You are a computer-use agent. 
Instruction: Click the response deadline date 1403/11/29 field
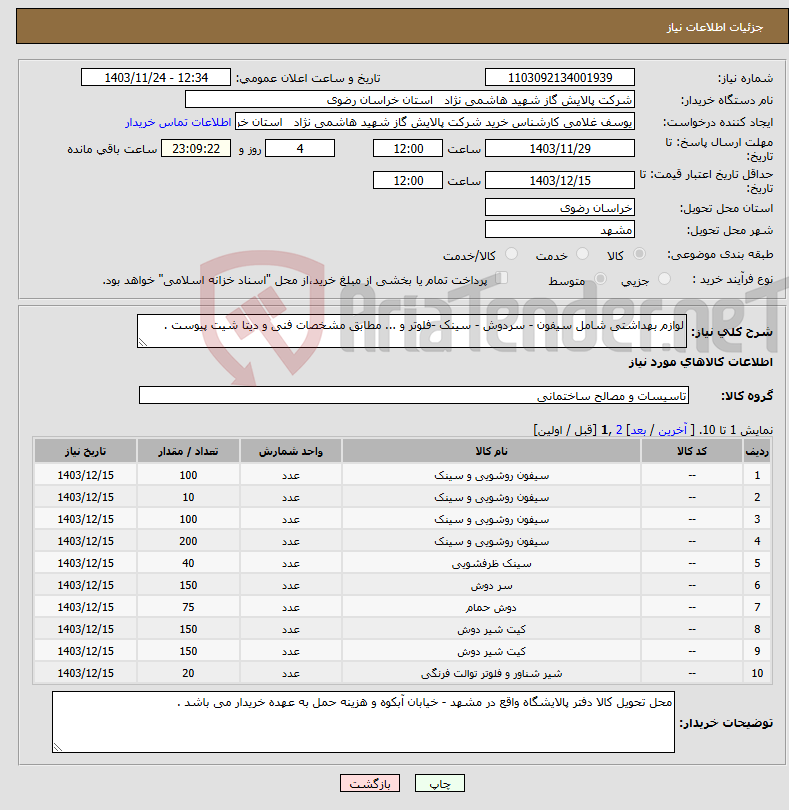[560, 149]
